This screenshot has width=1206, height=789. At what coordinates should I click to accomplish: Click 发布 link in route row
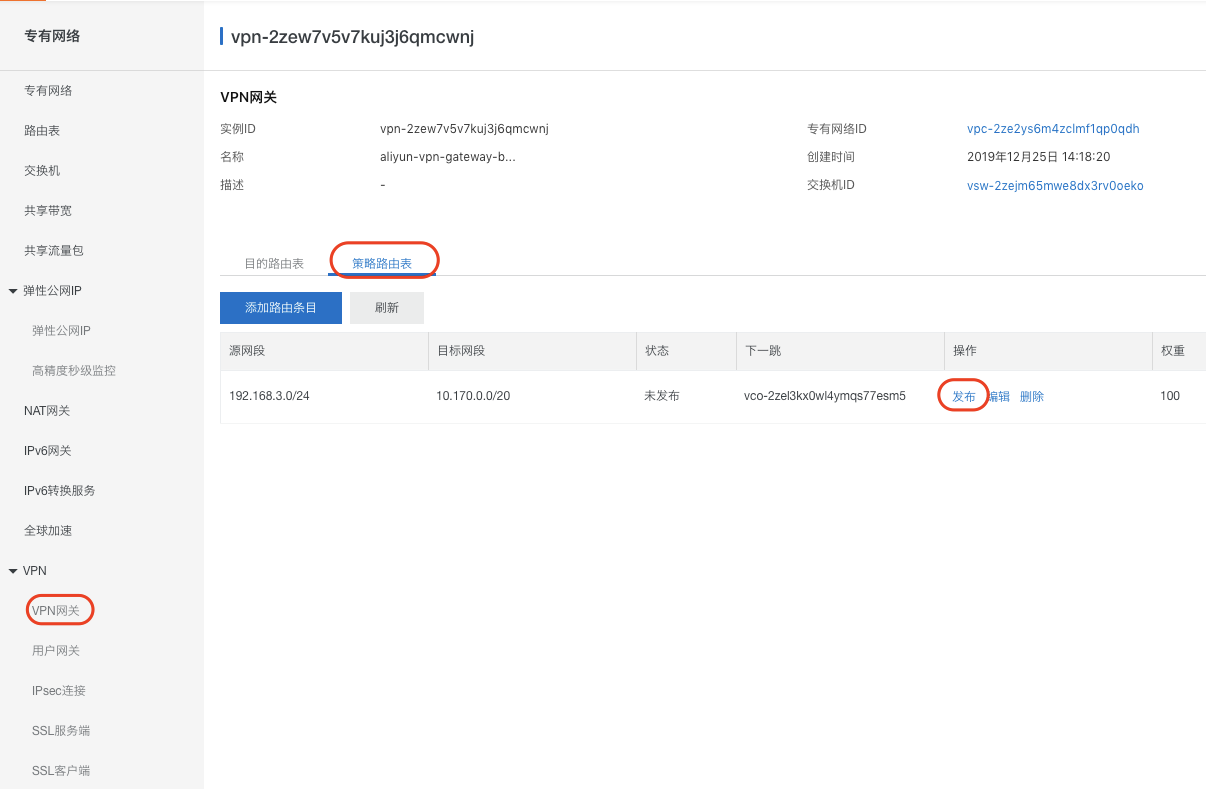pyautogui.click(x=964, y=397)
